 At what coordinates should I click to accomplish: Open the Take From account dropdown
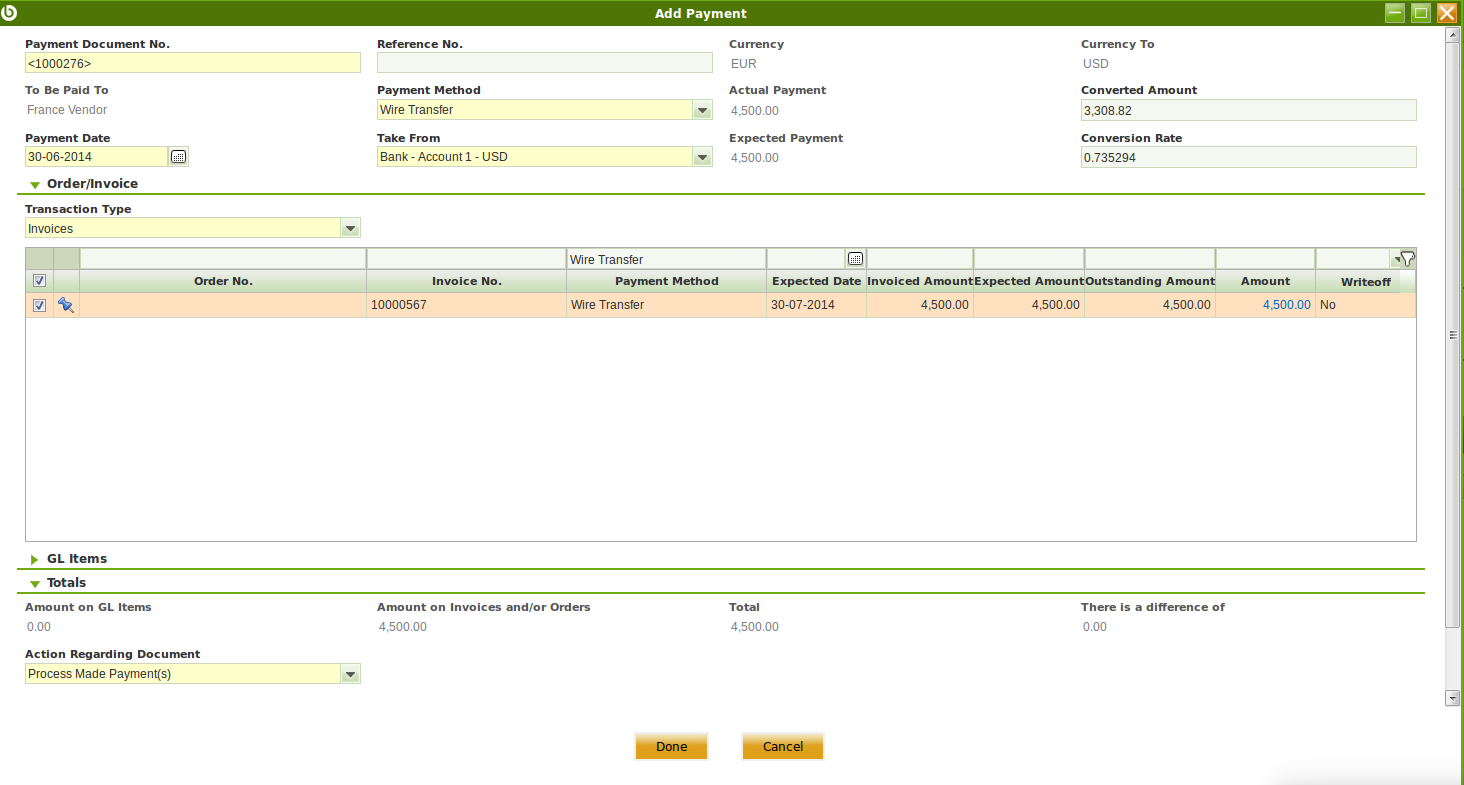pos(702,157)
